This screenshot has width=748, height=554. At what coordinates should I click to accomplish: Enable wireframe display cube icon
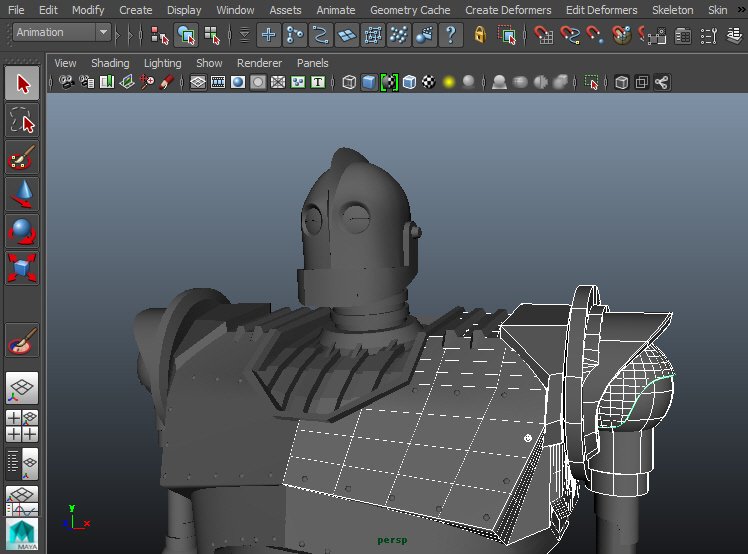click(x=349, y=82)
